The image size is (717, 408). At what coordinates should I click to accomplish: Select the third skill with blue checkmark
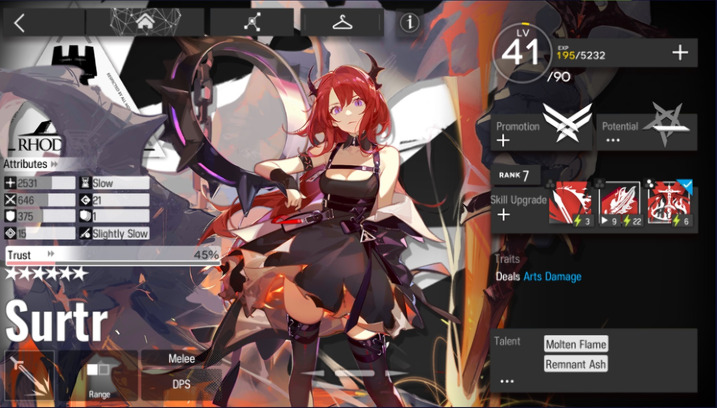pos(670,203)
